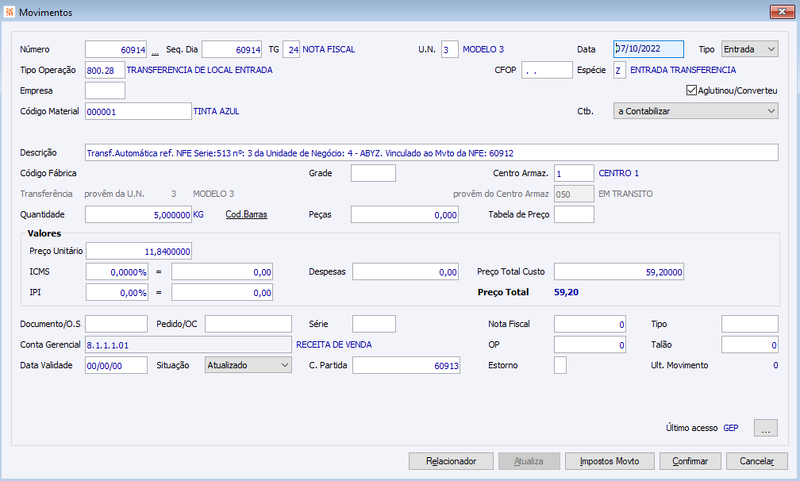
Task: Click the GEP last access text
Action: (731, 428)
